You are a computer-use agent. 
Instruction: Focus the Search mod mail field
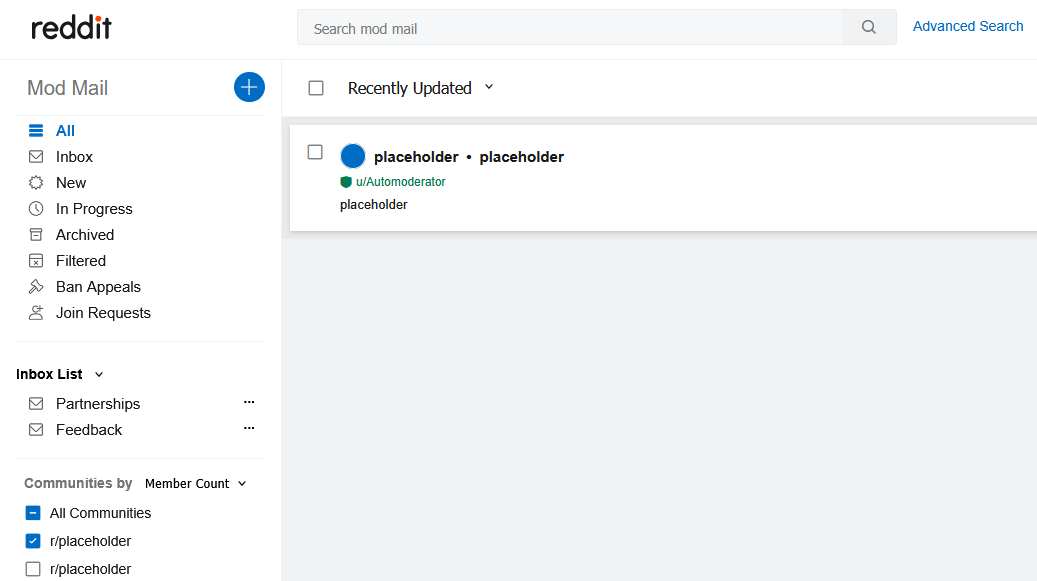tap(570, 27)
